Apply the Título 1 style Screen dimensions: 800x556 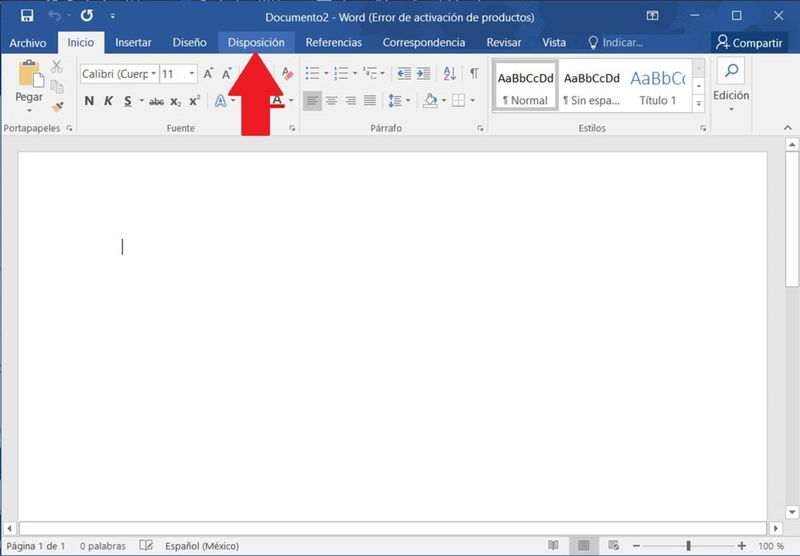tap(658, 87)
